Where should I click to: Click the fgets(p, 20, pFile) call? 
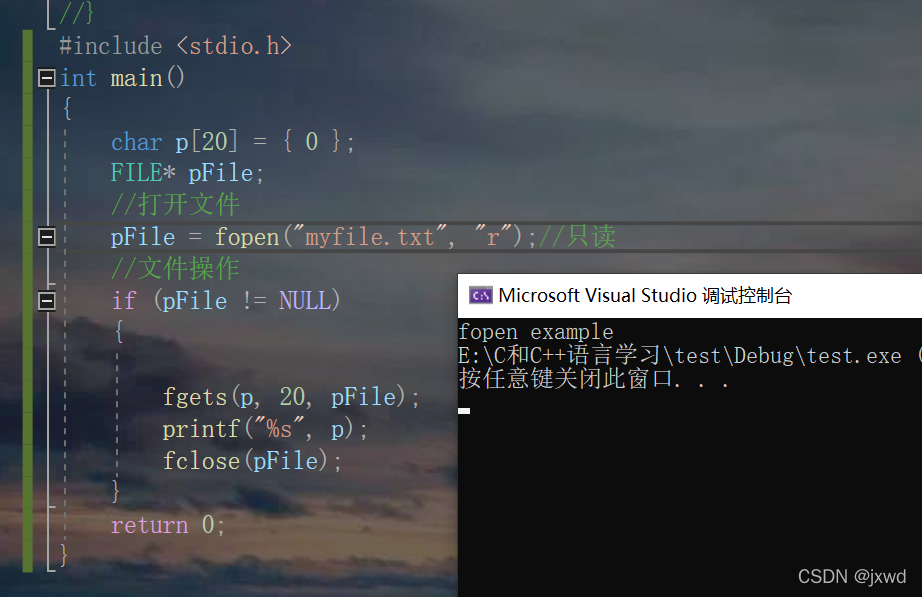[291, 396]
